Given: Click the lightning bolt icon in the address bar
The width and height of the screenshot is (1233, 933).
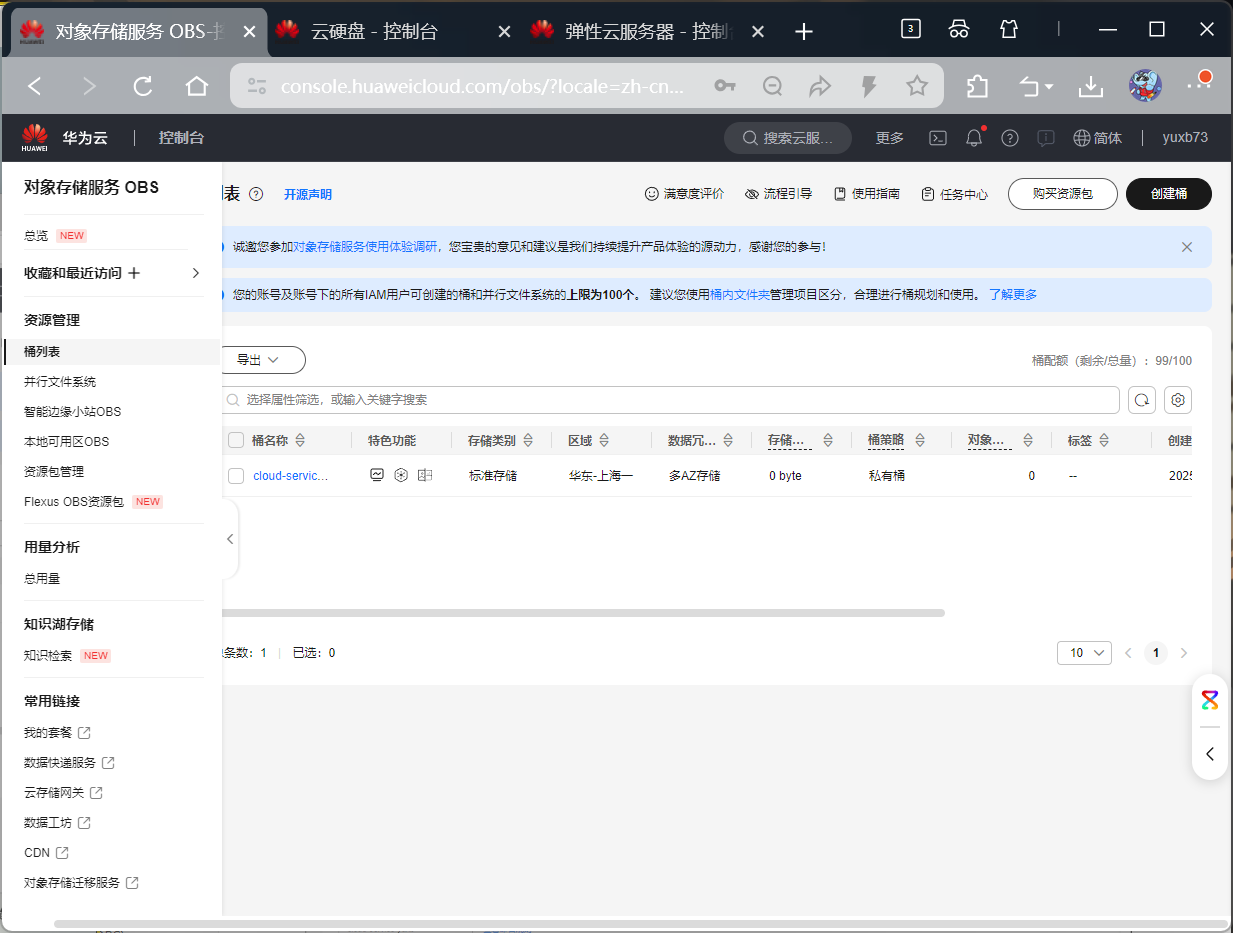Looking at the screenshot, I should pos(870,87).
